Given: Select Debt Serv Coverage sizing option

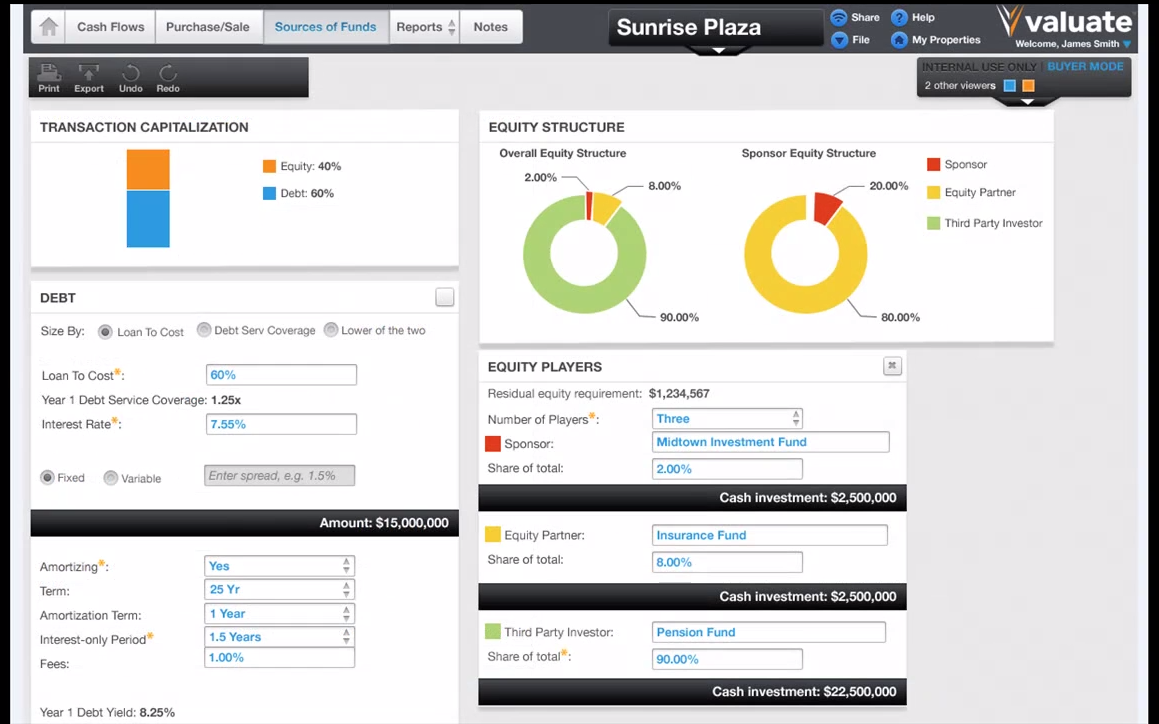Looking at the screenshot, I should click(x=204, y=330).
